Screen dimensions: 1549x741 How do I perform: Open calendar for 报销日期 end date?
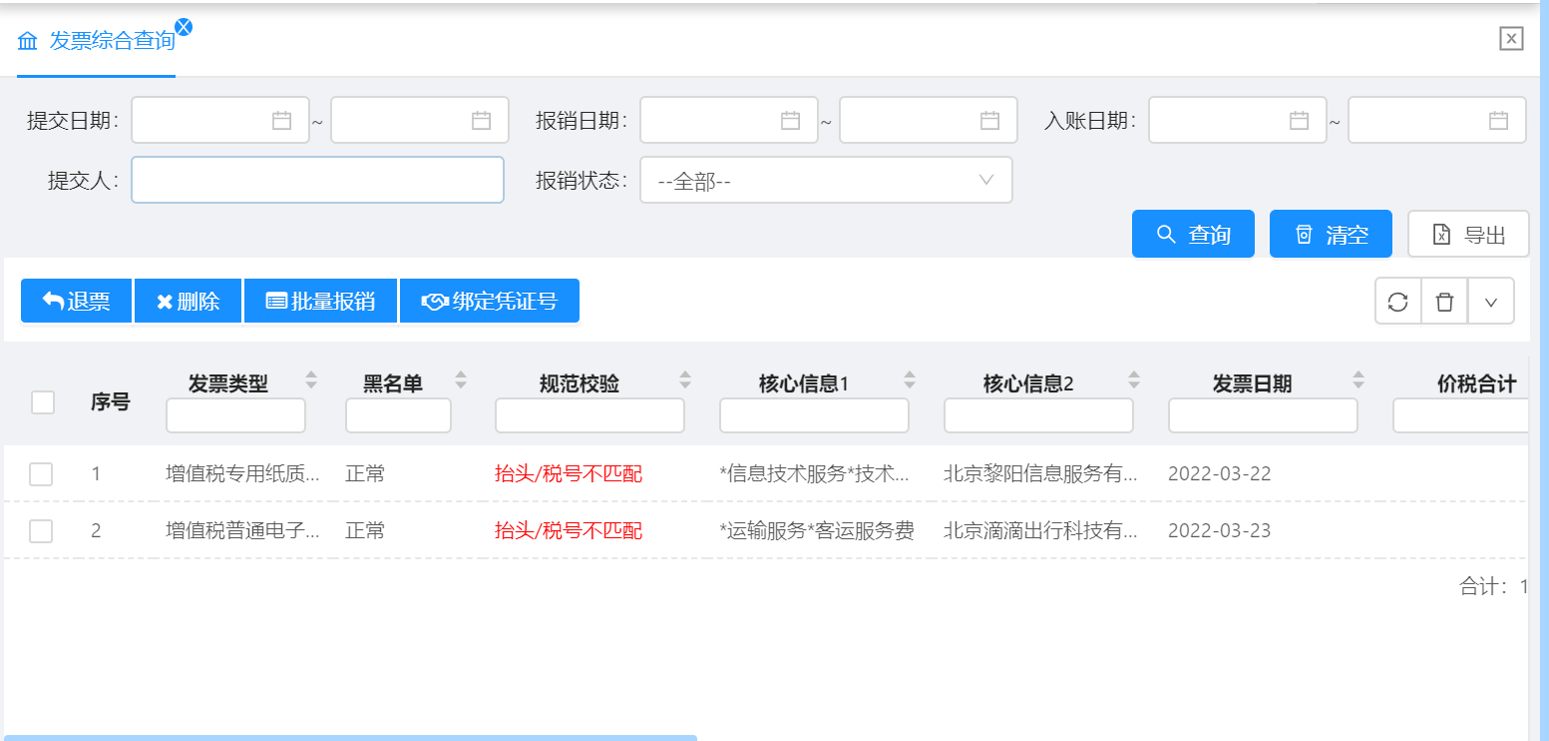[x=990, y=121]
